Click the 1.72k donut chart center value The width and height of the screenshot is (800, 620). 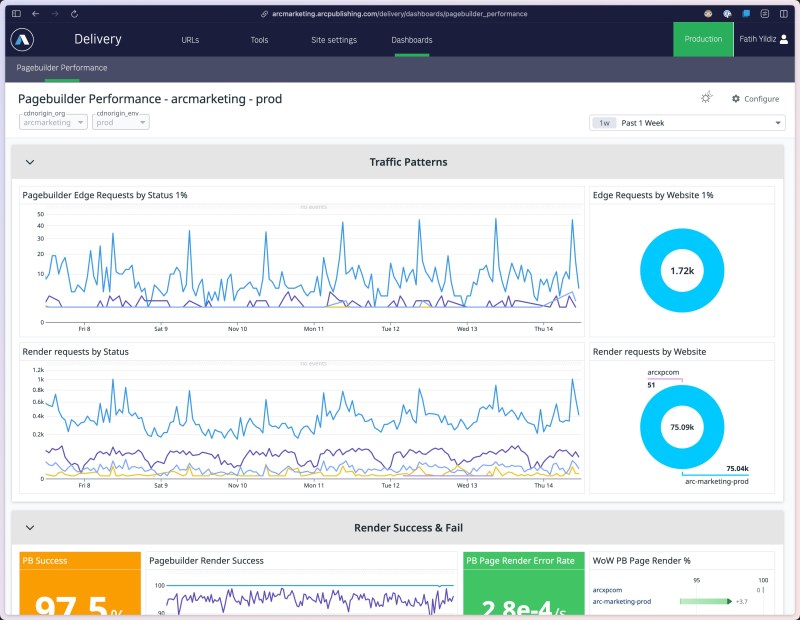(682, 271)
